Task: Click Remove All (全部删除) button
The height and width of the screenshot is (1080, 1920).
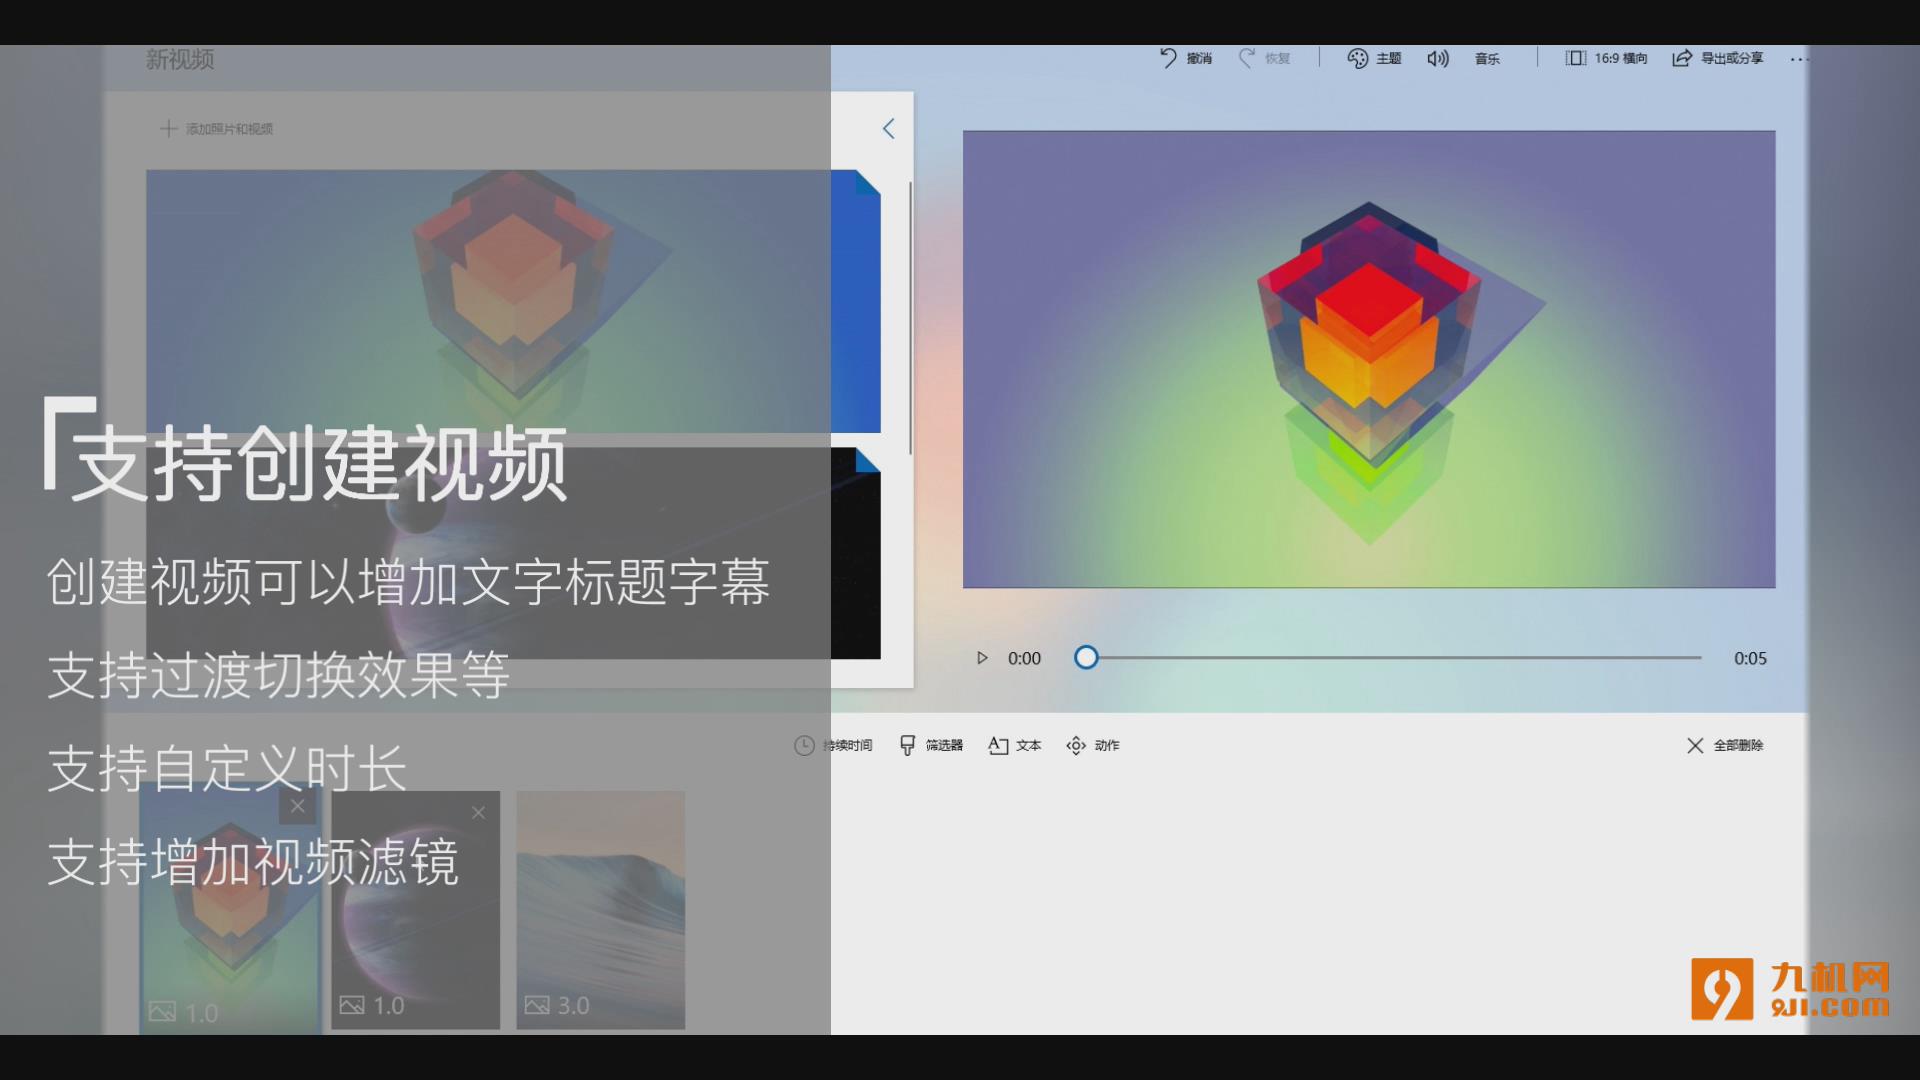Action: tap(1725, 745)
